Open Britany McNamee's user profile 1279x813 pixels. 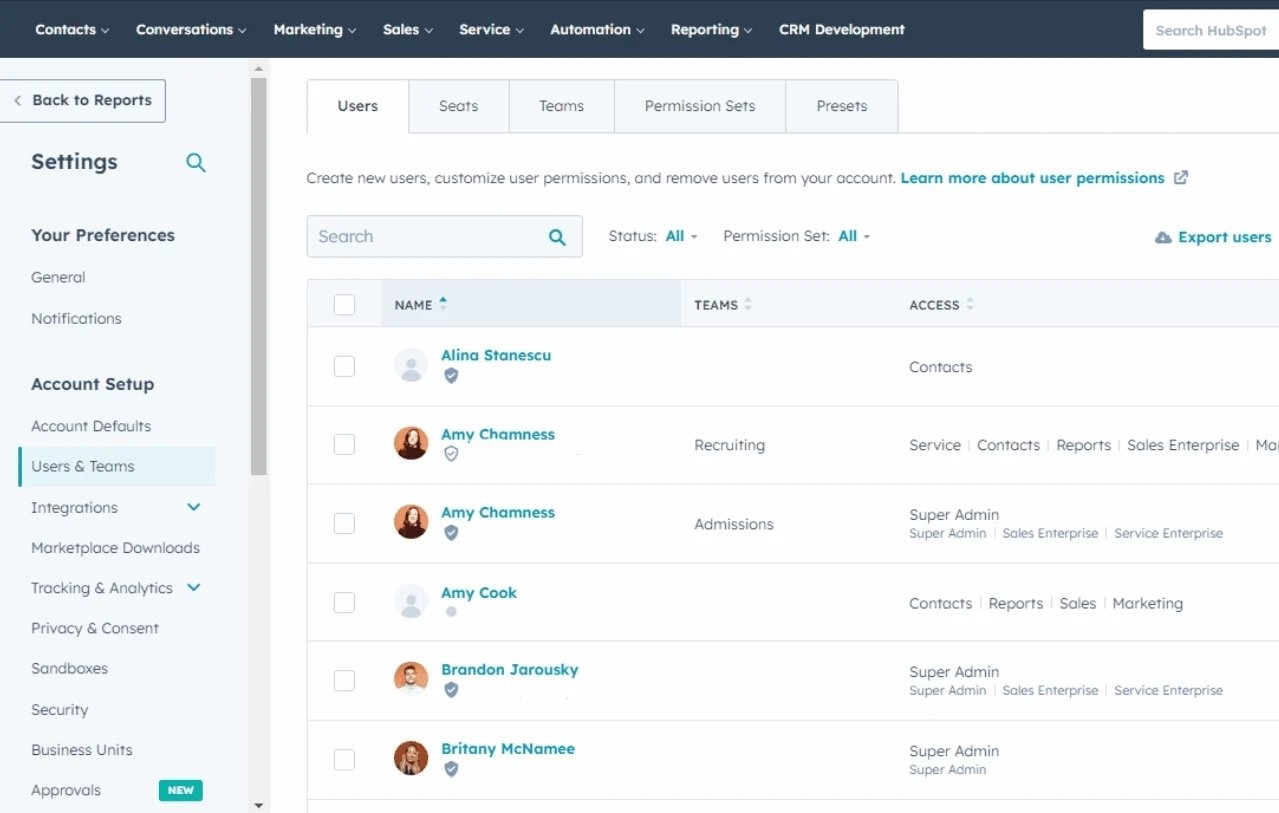coord(508,748)
